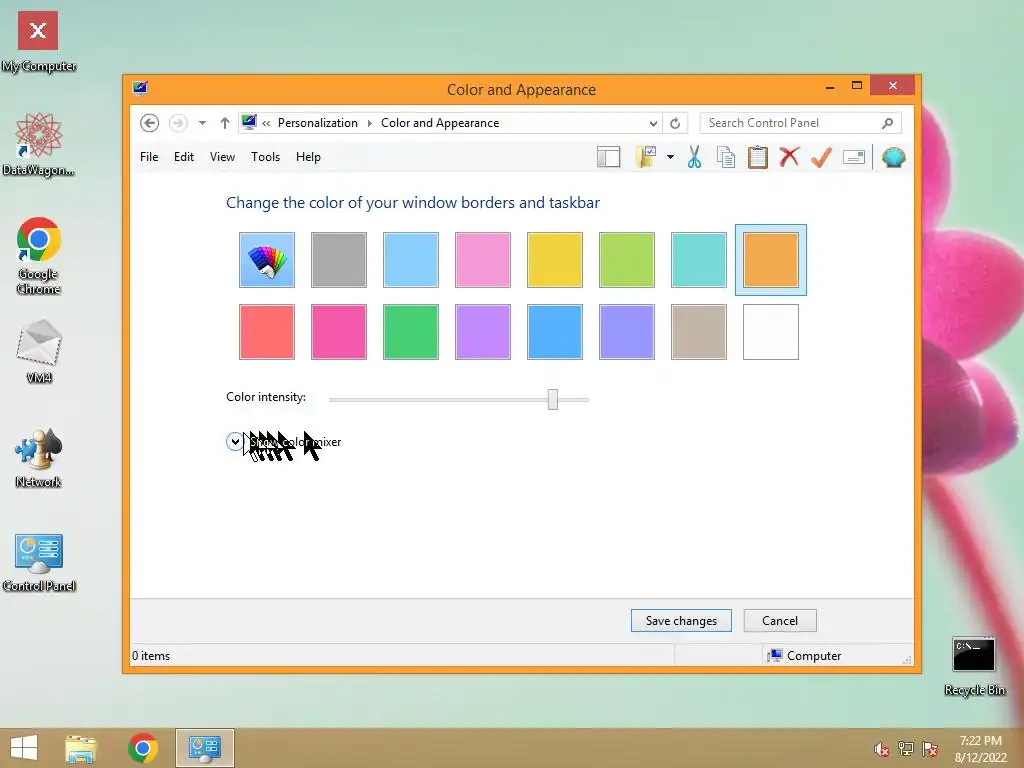Viewport: 1024px width, 768px height.
Task: Open the Windows Start button
Action: pos(24,748)
